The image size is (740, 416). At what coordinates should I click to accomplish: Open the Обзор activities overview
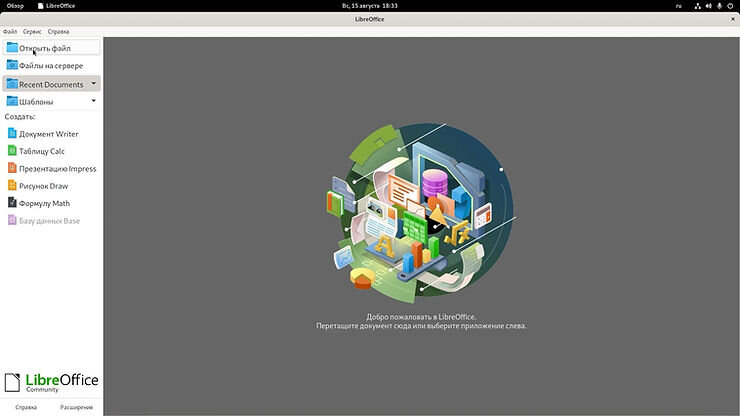(x=15, y=6)
